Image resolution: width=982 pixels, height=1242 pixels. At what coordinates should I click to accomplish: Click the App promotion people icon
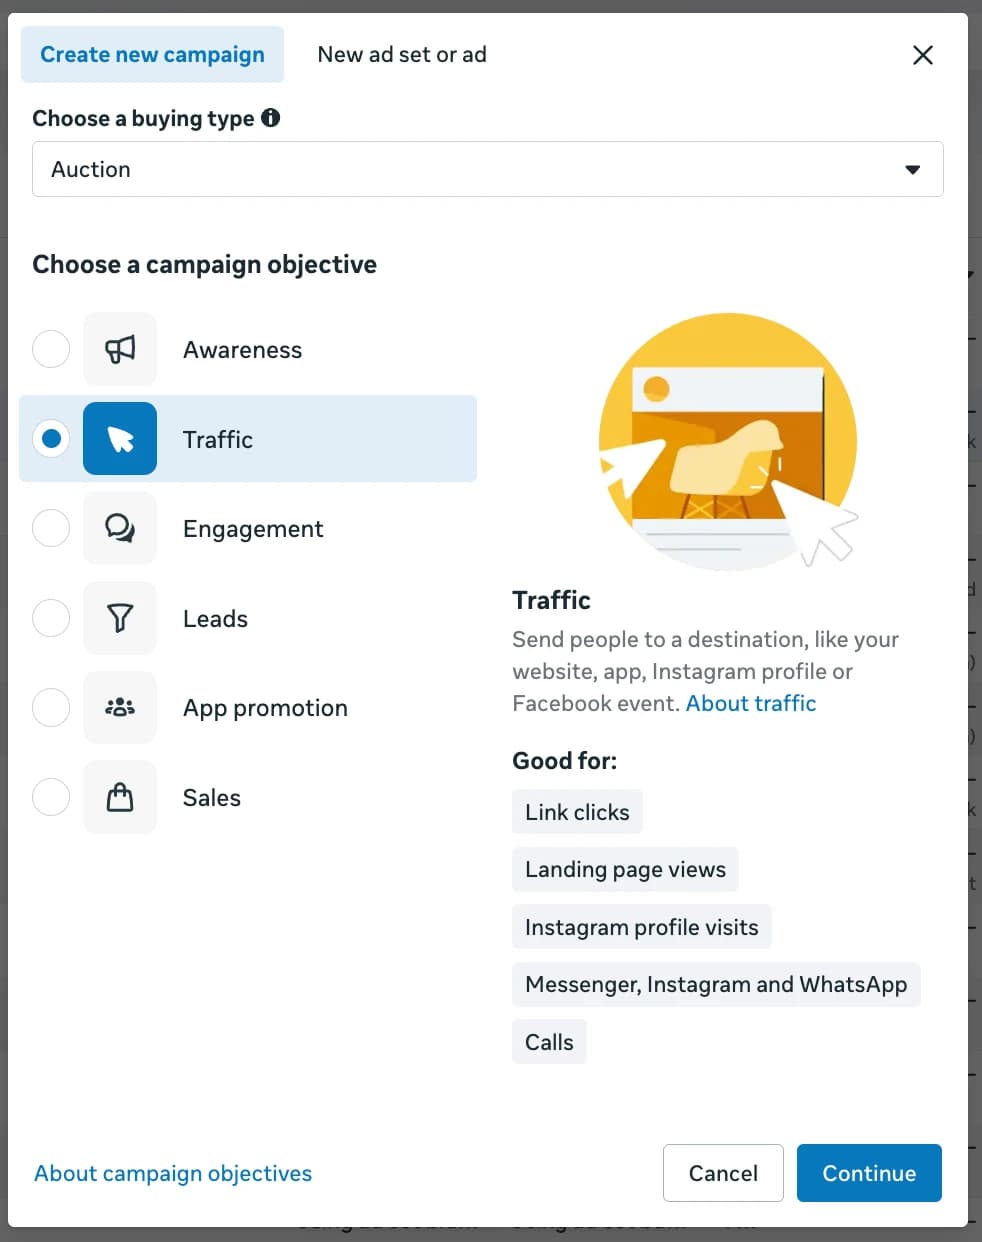120,707
